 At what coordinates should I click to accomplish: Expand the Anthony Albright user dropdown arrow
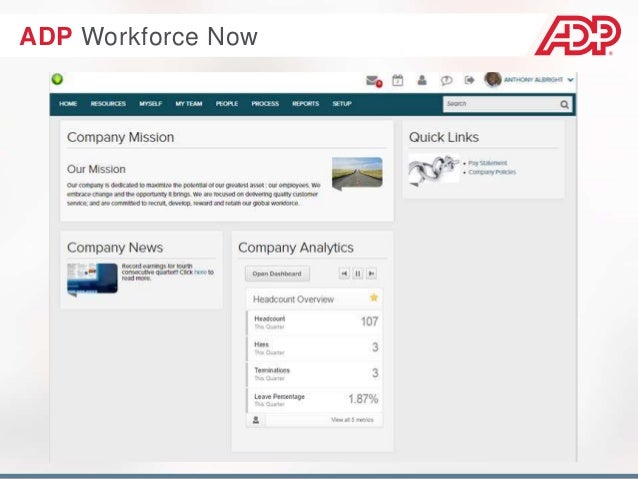click(x=570, y=80)
